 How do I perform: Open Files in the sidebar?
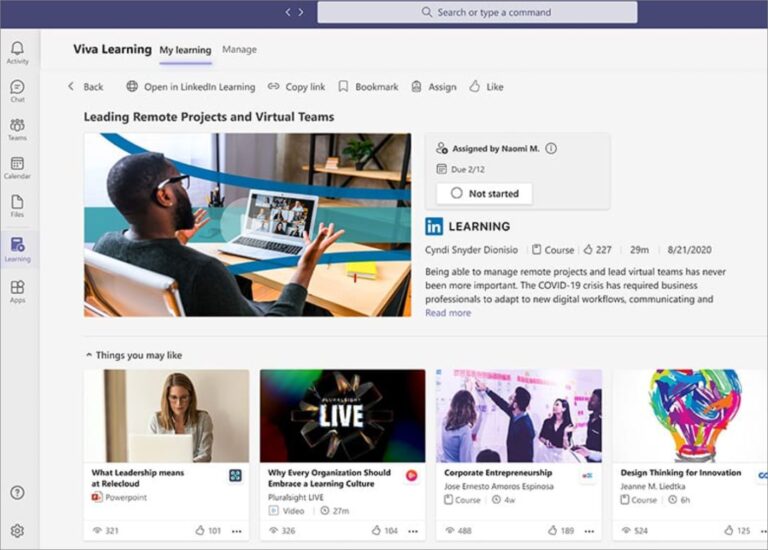[x=17, y=205]
